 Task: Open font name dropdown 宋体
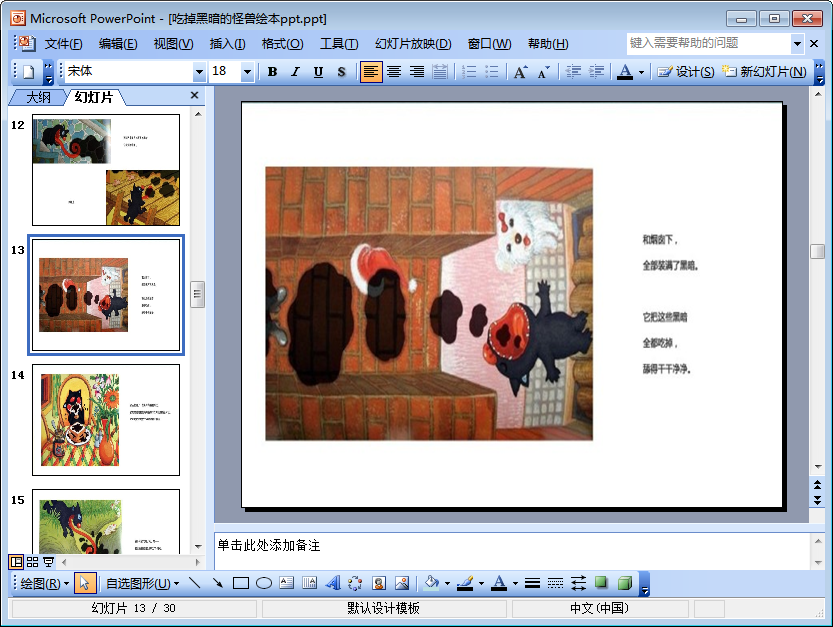click(199, 72)
